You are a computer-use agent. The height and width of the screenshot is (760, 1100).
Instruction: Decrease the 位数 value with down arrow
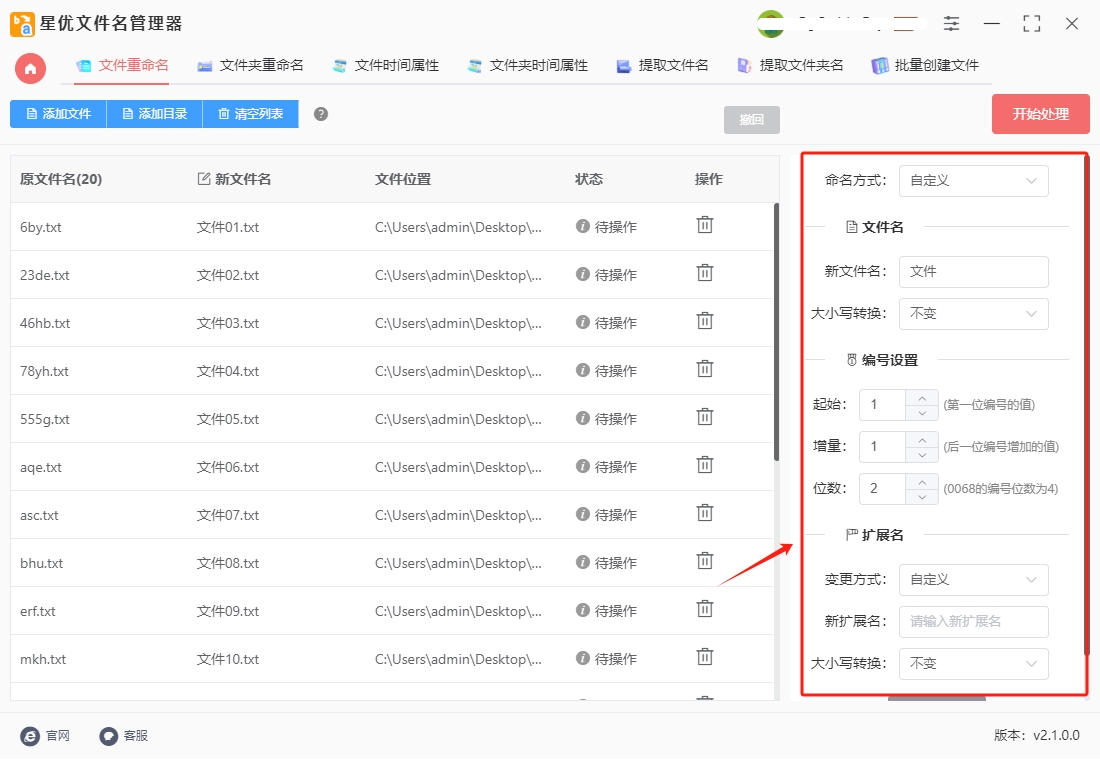[x=922, y=497]
